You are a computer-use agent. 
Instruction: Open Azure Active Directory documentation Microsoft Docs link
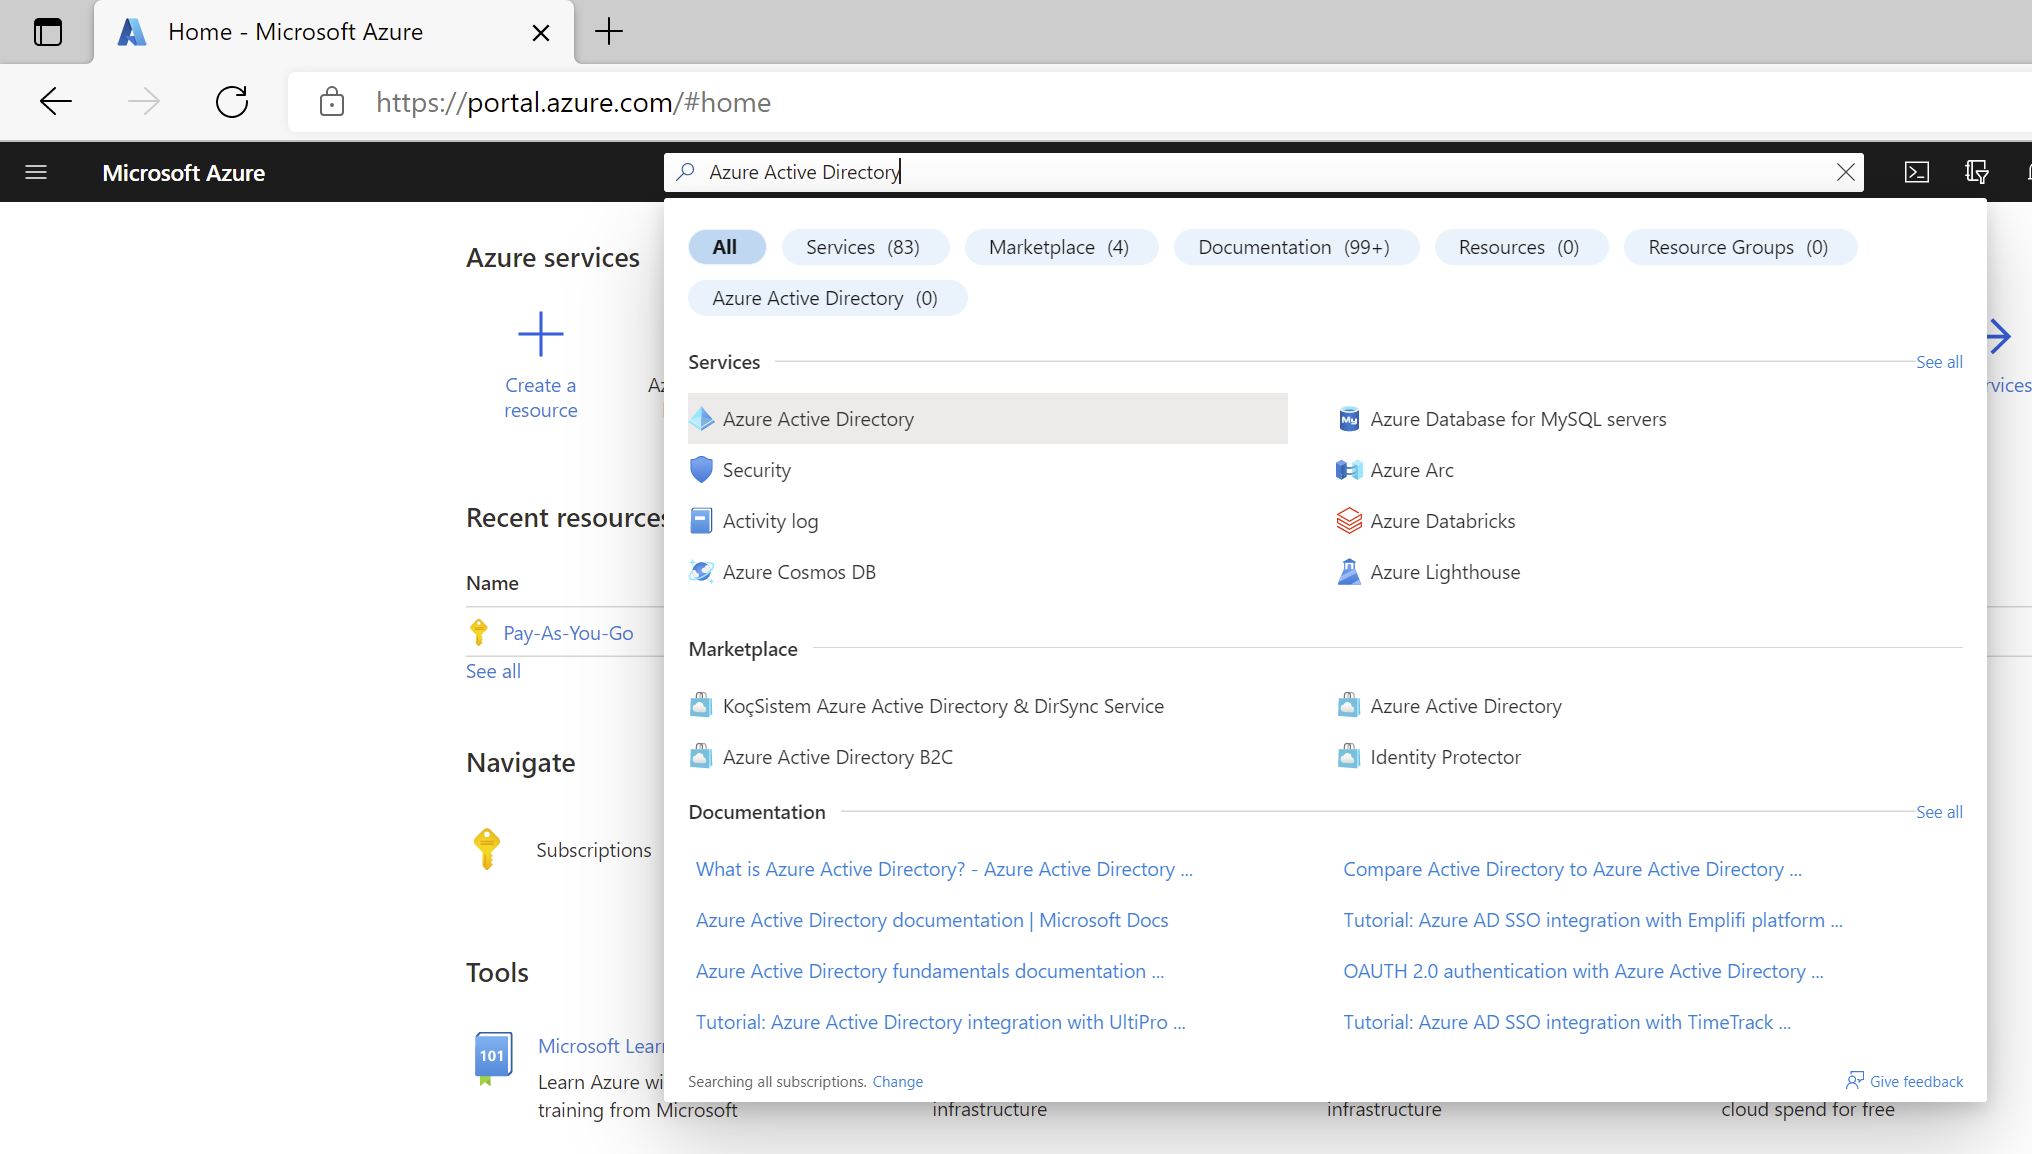(x=932, y=920)
